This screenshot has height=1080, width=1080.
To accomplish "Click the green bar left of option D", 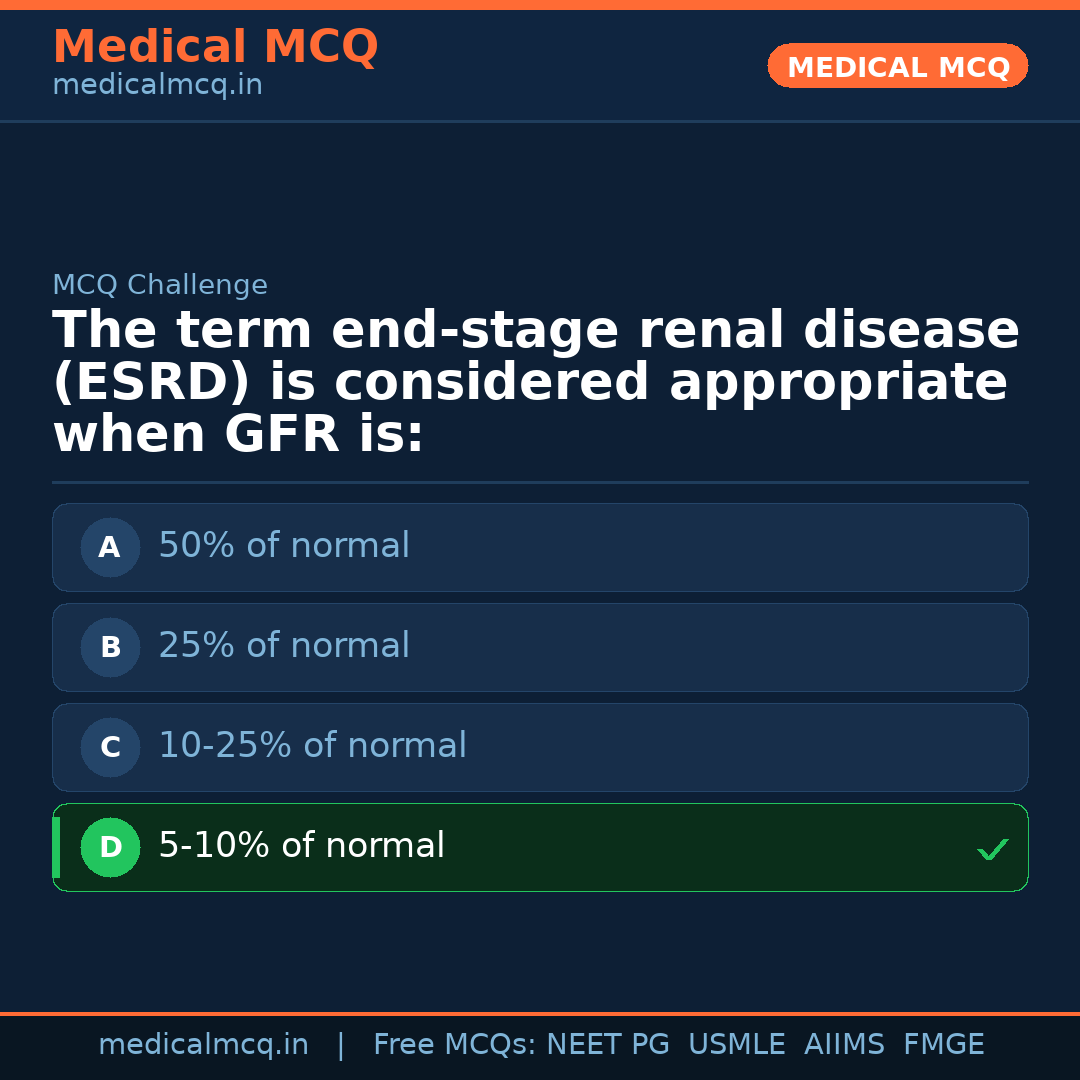I will (x=56, y=847).
